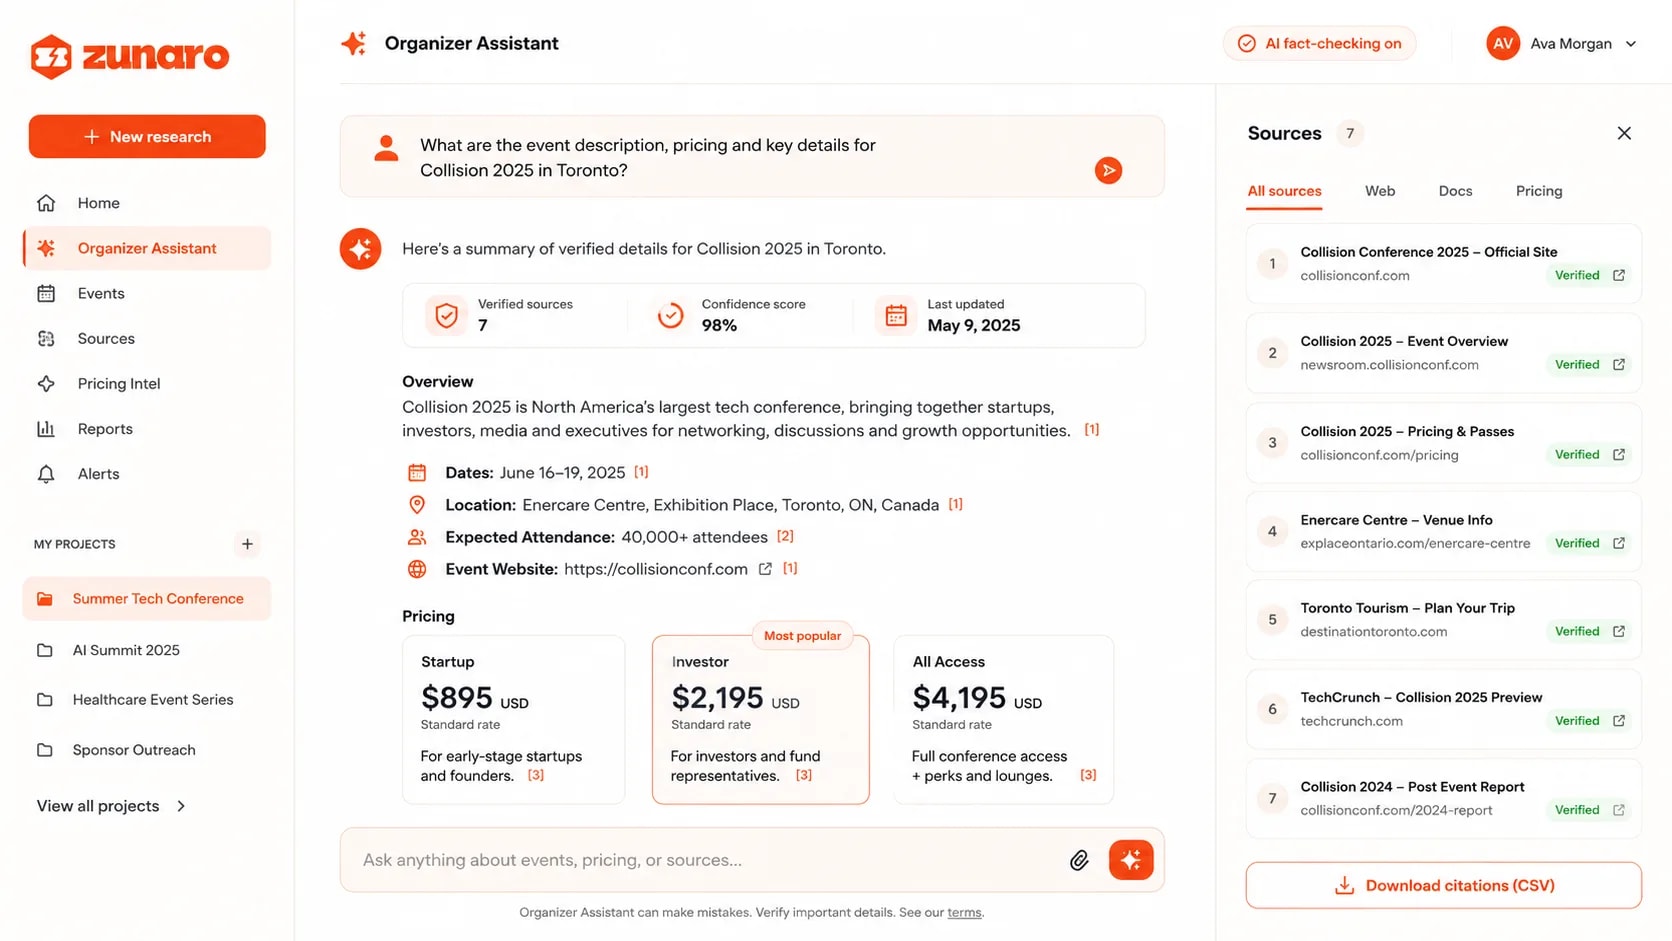Open external link for 2024 Post Event Report

[x=1619, y=810]
